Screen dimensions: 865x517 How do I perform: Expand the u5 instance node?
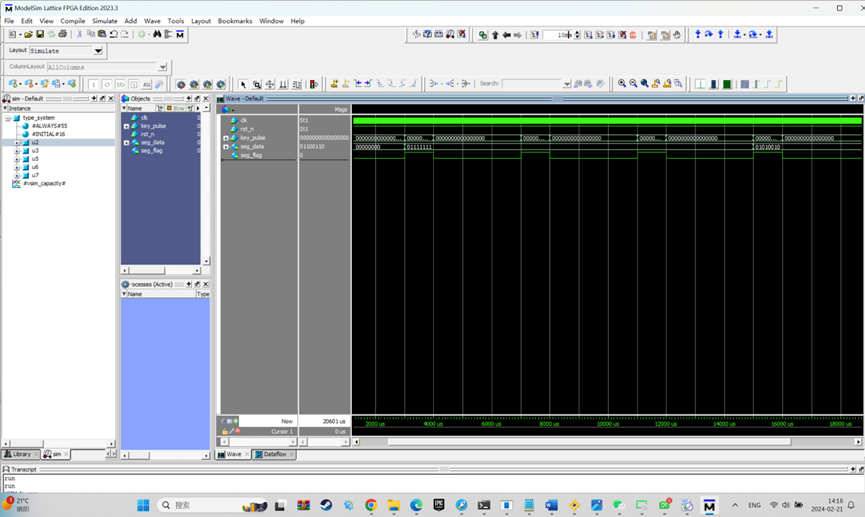(17, 159)
